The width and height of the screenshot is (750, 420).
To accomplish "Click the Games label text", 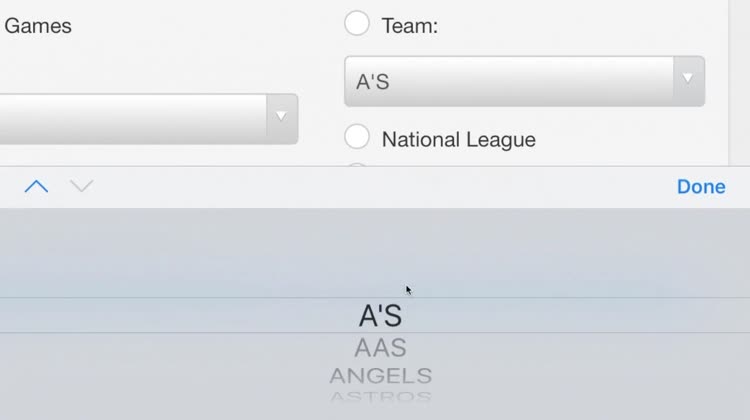I will click(38, 26).
